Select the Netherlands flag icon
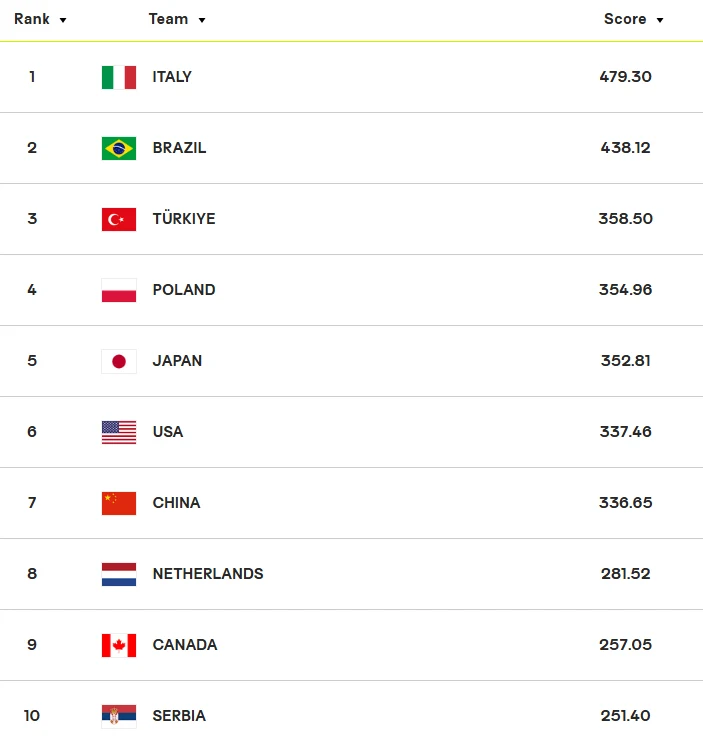The image size is (703, 750). 119,574
